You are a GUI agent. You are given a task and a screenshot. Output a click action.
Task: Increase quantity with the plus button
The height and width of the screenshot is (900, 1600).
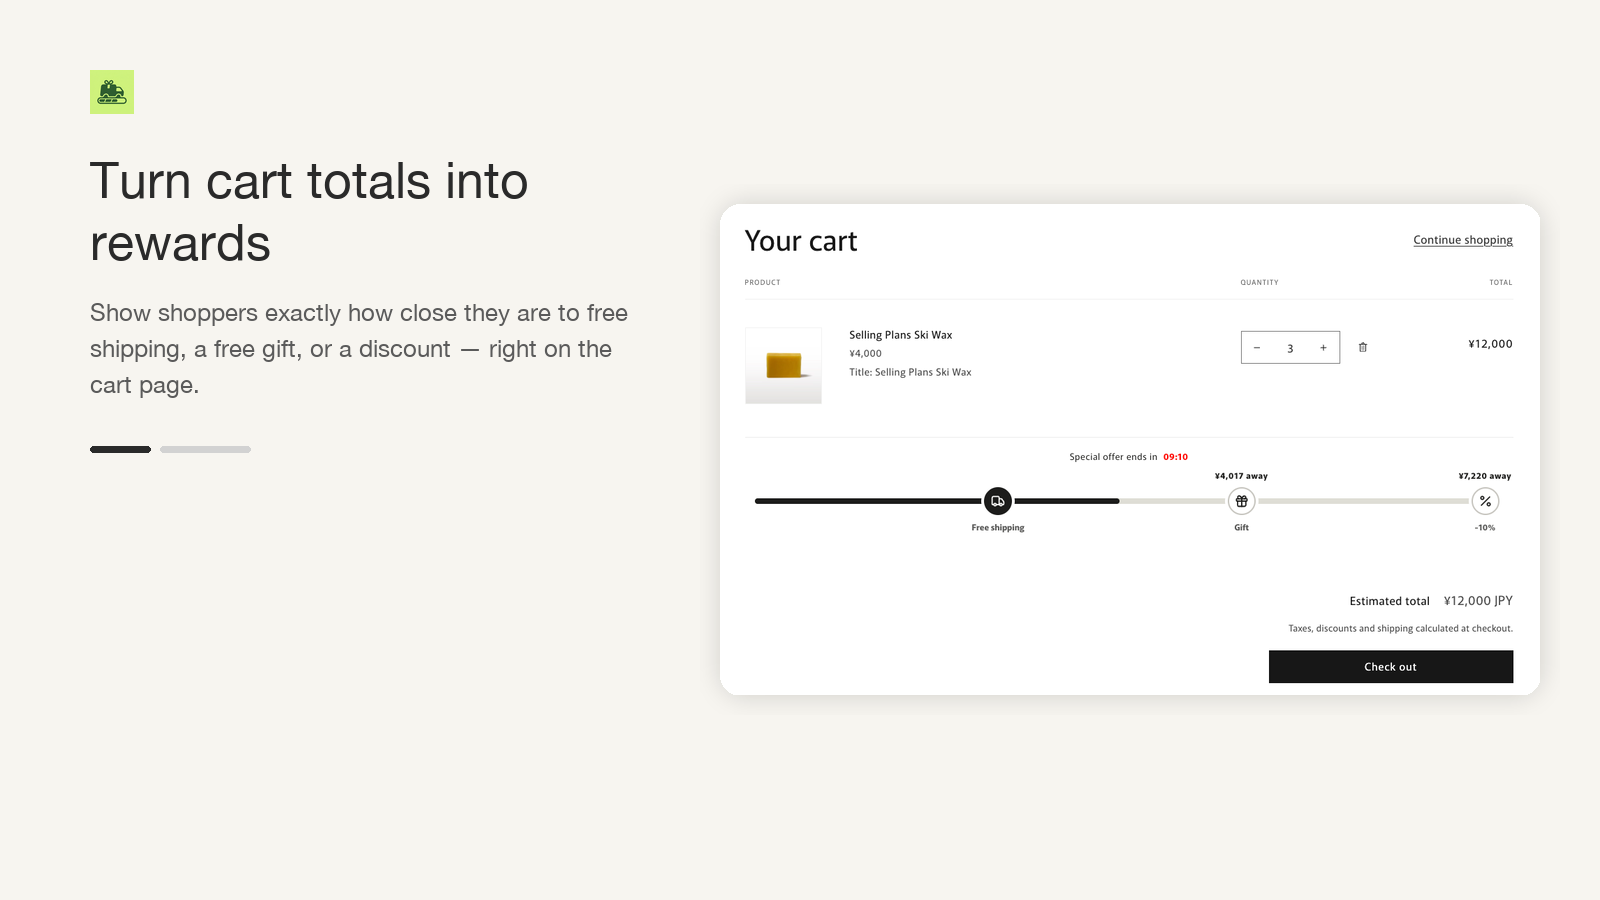coord(1323,348)
